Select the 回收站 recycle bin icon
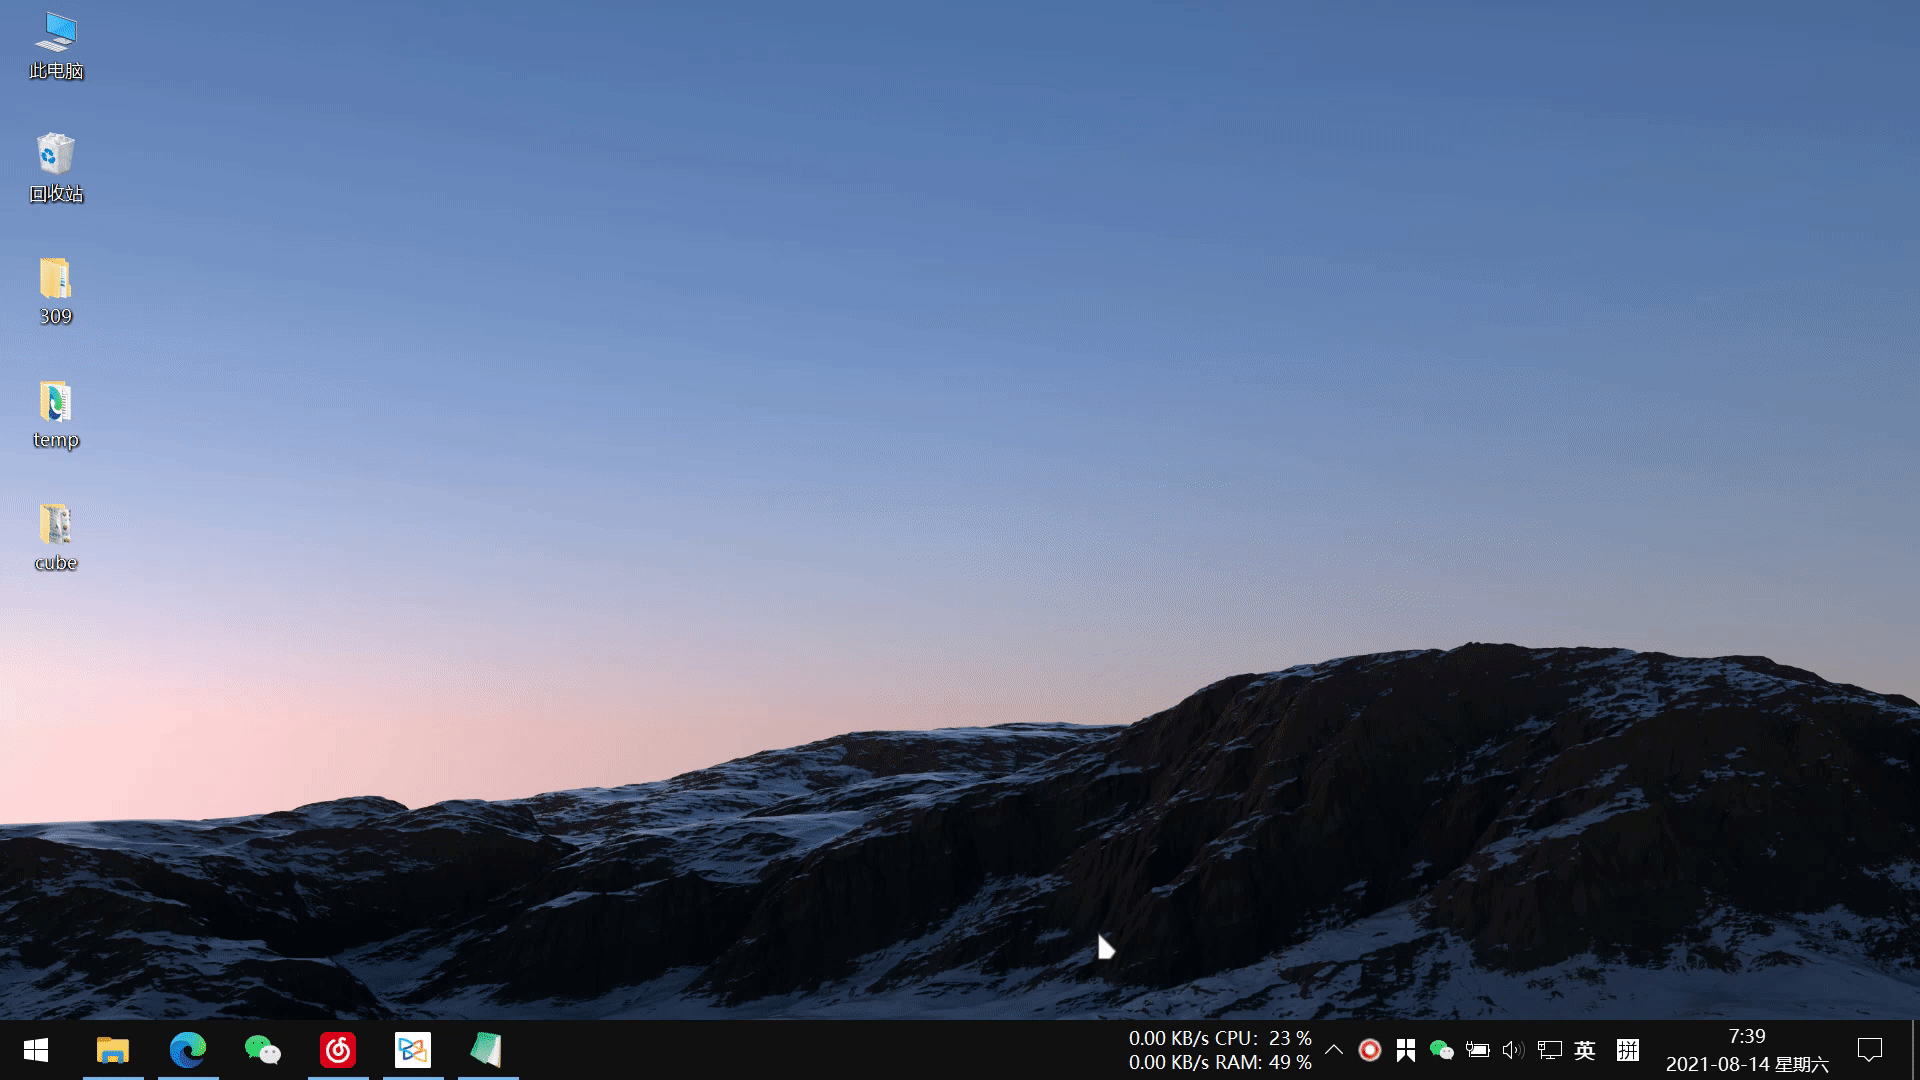 coord(56,168)
